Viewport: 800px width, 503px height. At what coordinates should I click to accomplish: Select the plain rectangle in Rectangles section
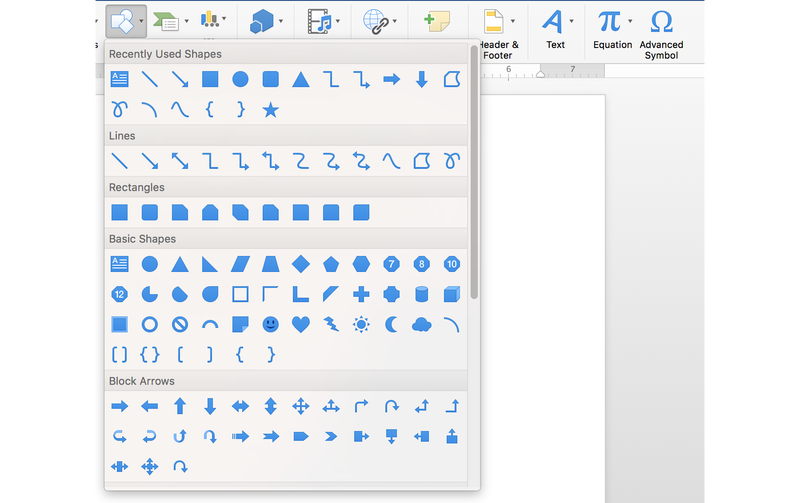(119, 212)
